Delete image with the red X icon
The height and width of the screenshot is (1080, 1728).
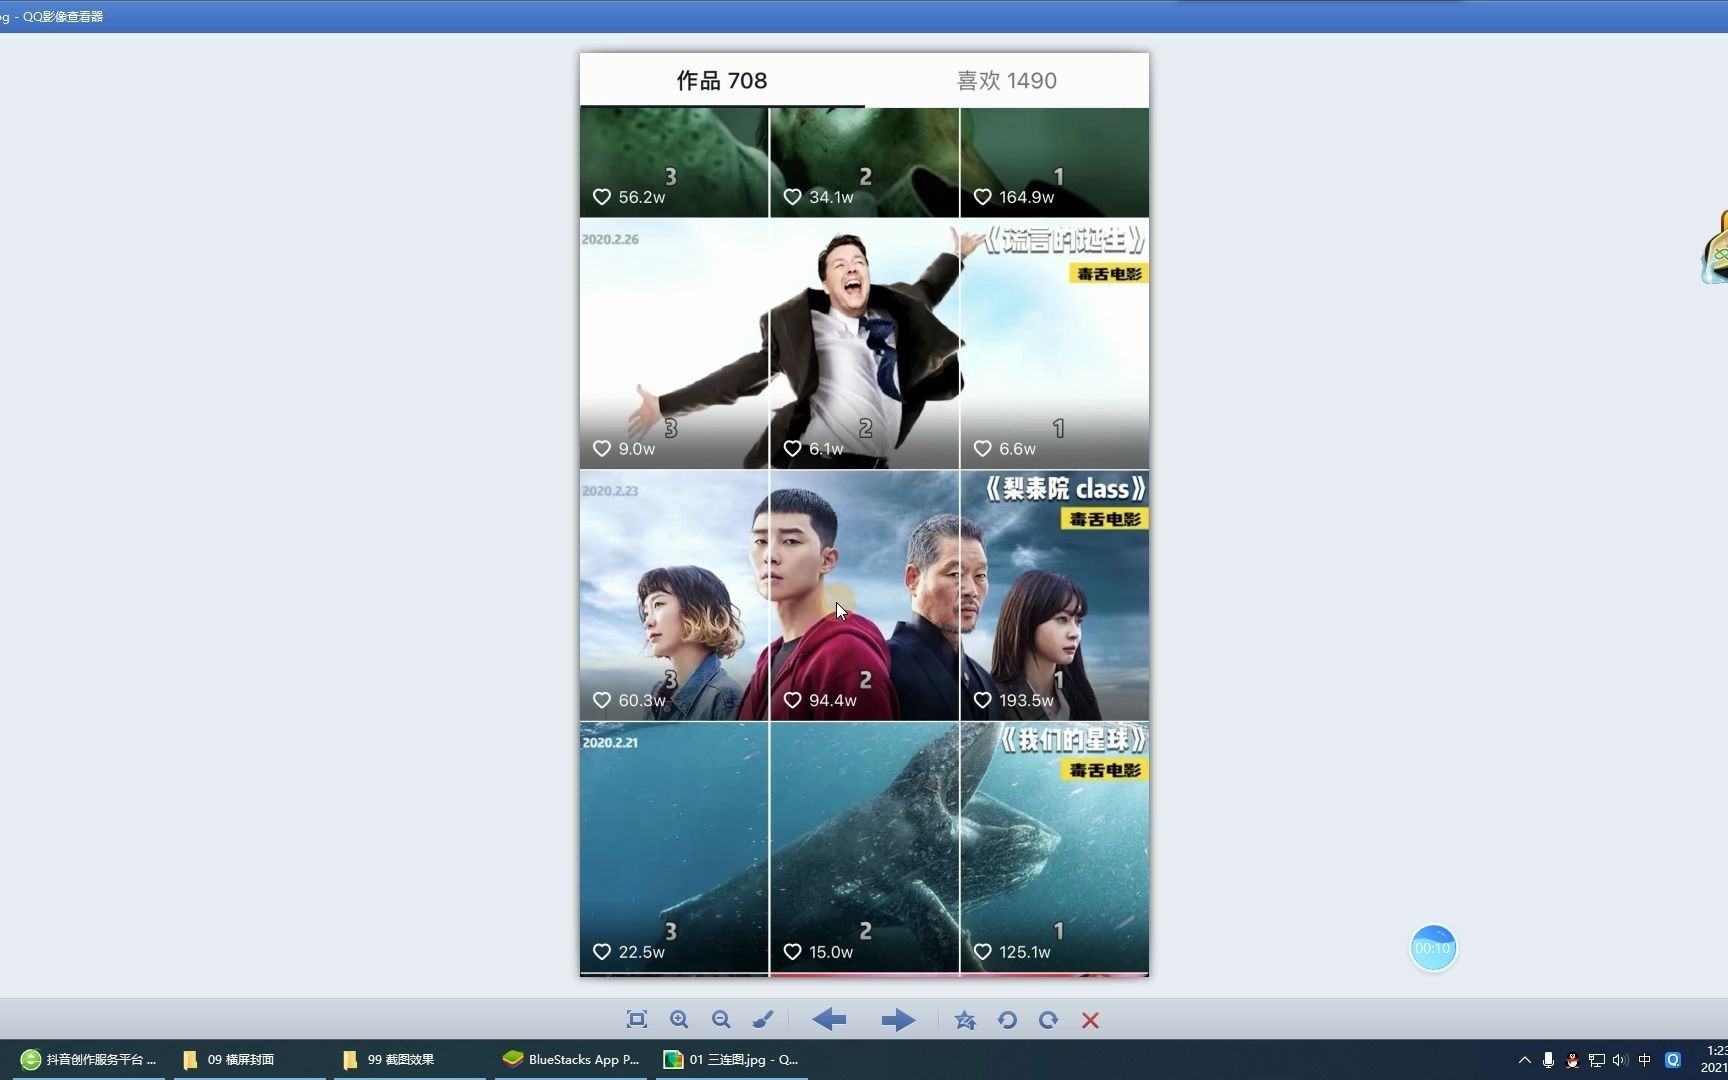click(1090, 1019)
